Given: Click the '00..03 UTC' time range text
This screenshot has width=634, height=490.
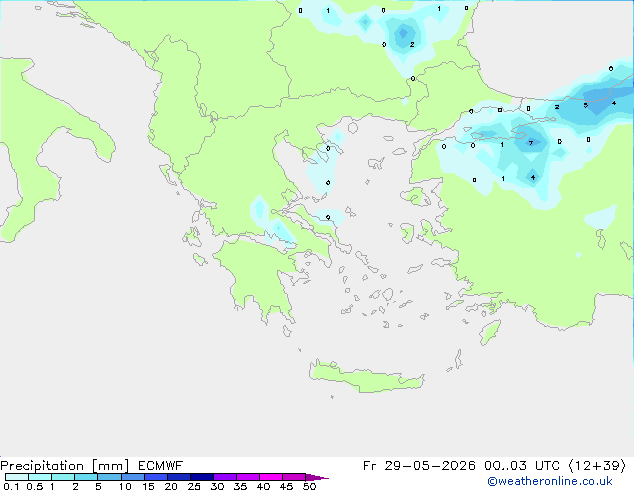Looking at the screenshot, I should pos(522,466).
